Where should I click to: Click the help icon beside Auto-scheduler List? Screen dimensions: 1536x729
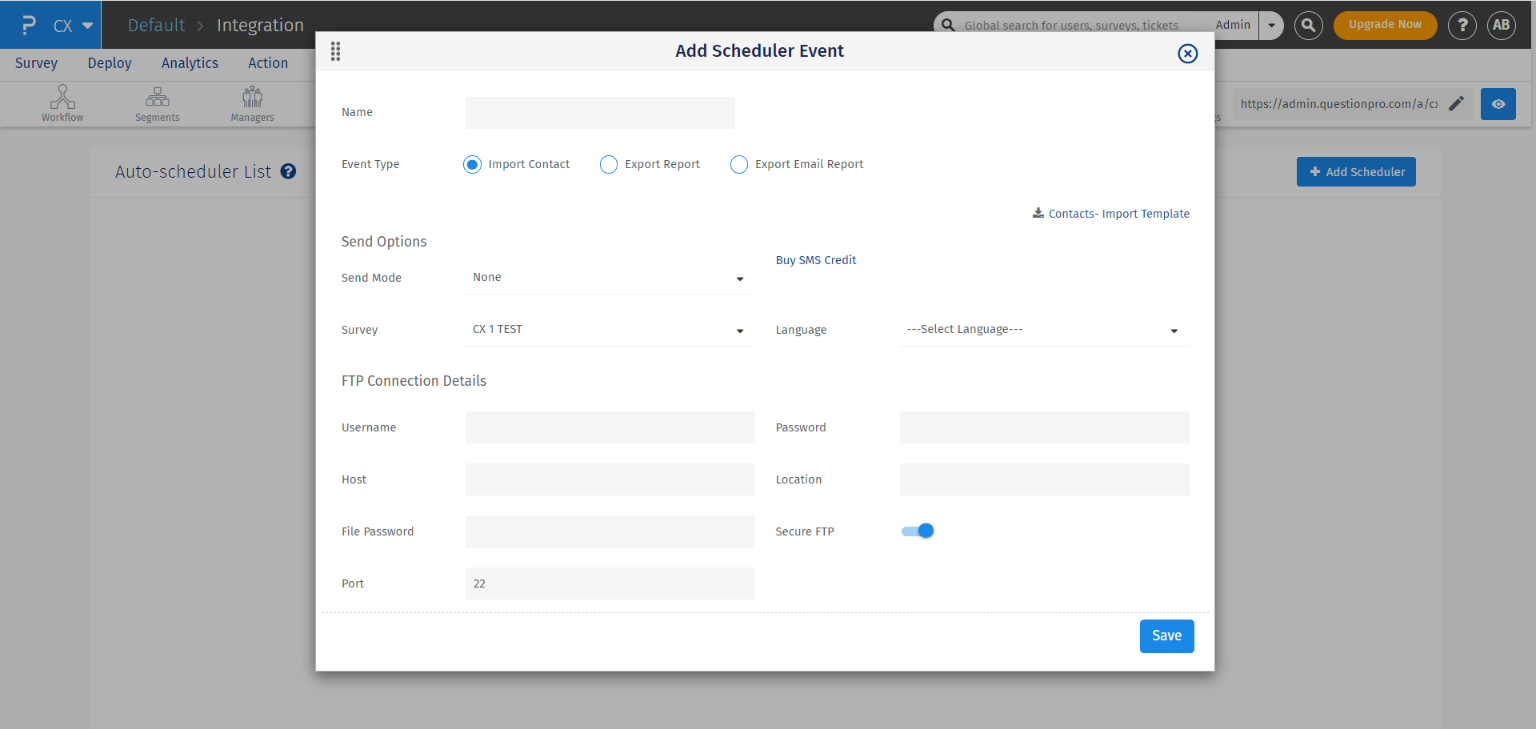pyautogui.click(x=288, y=171)
